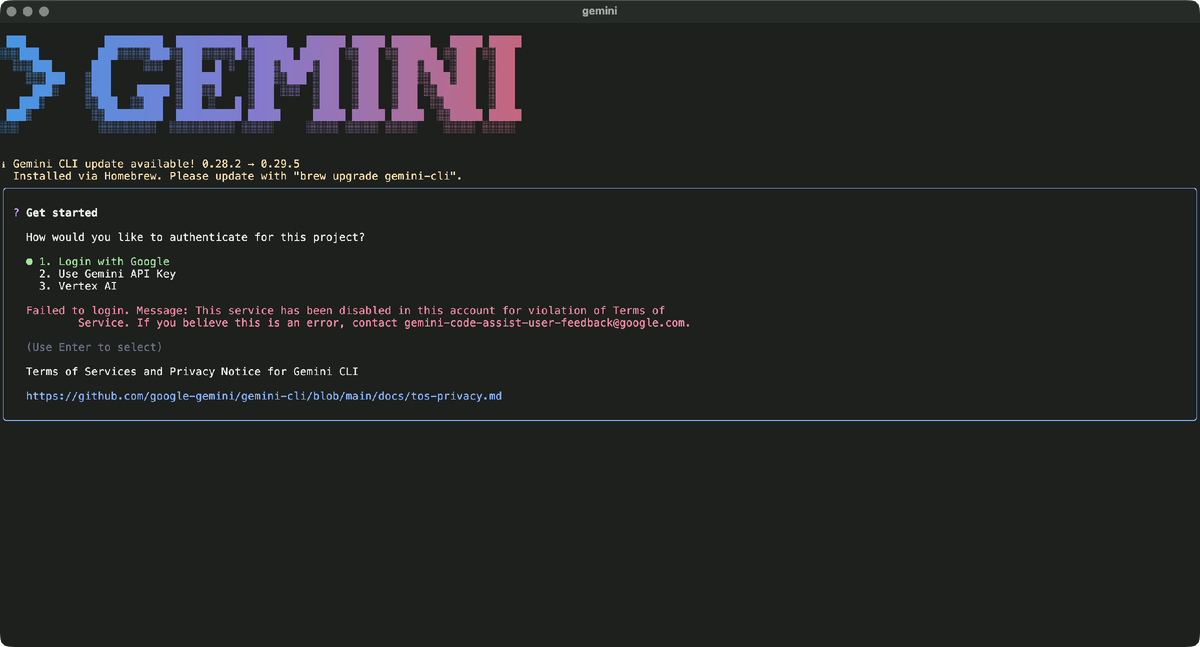Image resolution: width=1200 pixels, height=647 pixels.
Task: Click the info icon beside update available notice
Action: 3,164
